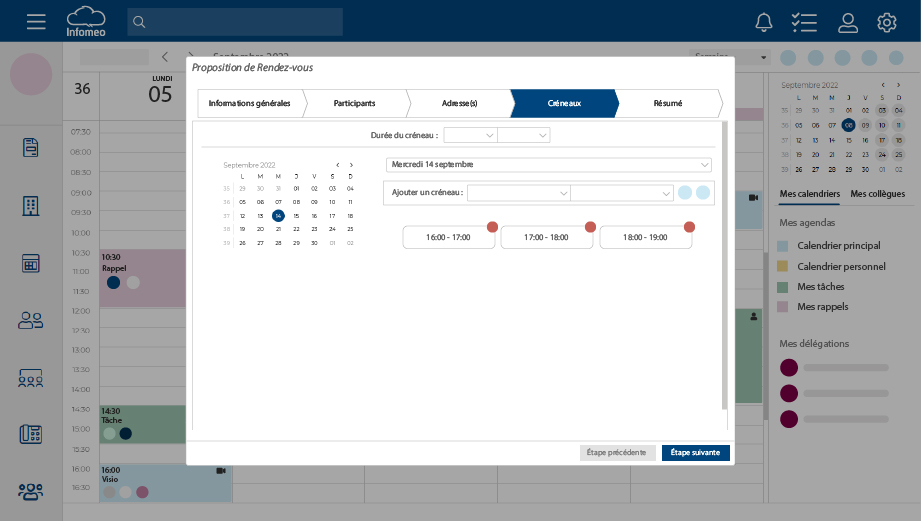Go to previous week in main calendar
921x521 pixels.
[x=165, y=57]
